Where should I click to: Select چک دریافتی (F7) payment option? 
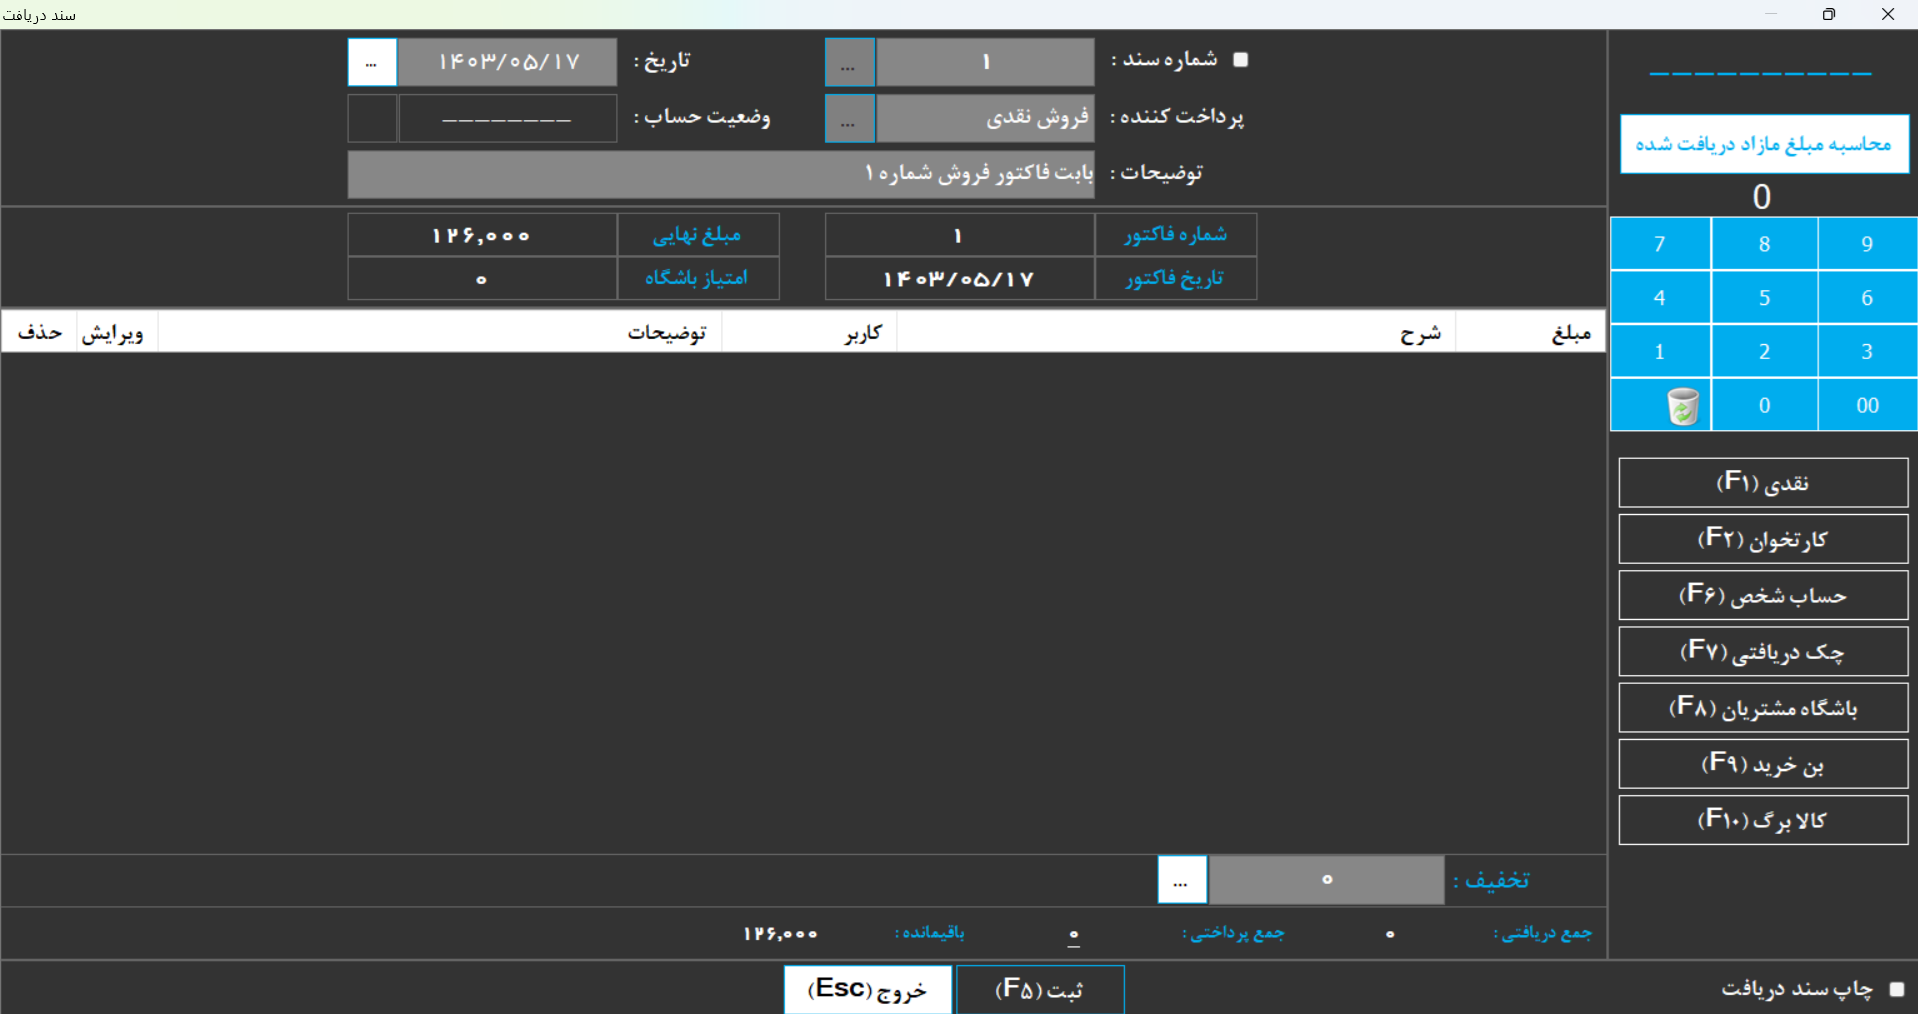(x=1763, y=652)
